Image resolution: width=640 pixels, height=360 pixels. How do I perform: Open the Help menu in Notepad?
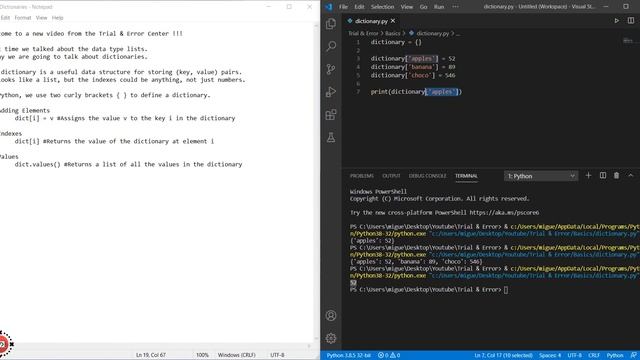(x=58, y=18)
